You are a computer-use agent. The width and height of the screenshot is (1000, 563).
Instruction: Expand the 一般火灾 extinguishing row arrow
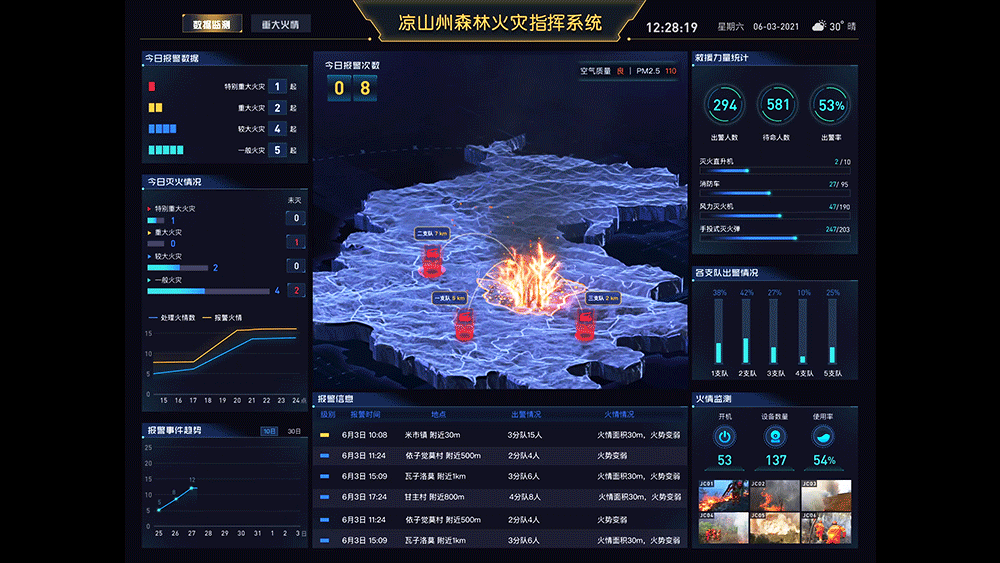(x=149, y=280)
